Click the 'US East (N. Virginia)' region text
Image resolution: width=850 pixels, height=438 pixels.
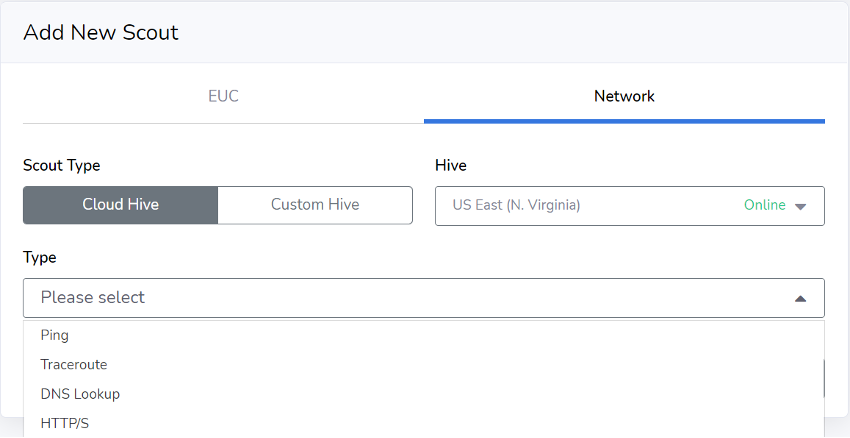516,205
